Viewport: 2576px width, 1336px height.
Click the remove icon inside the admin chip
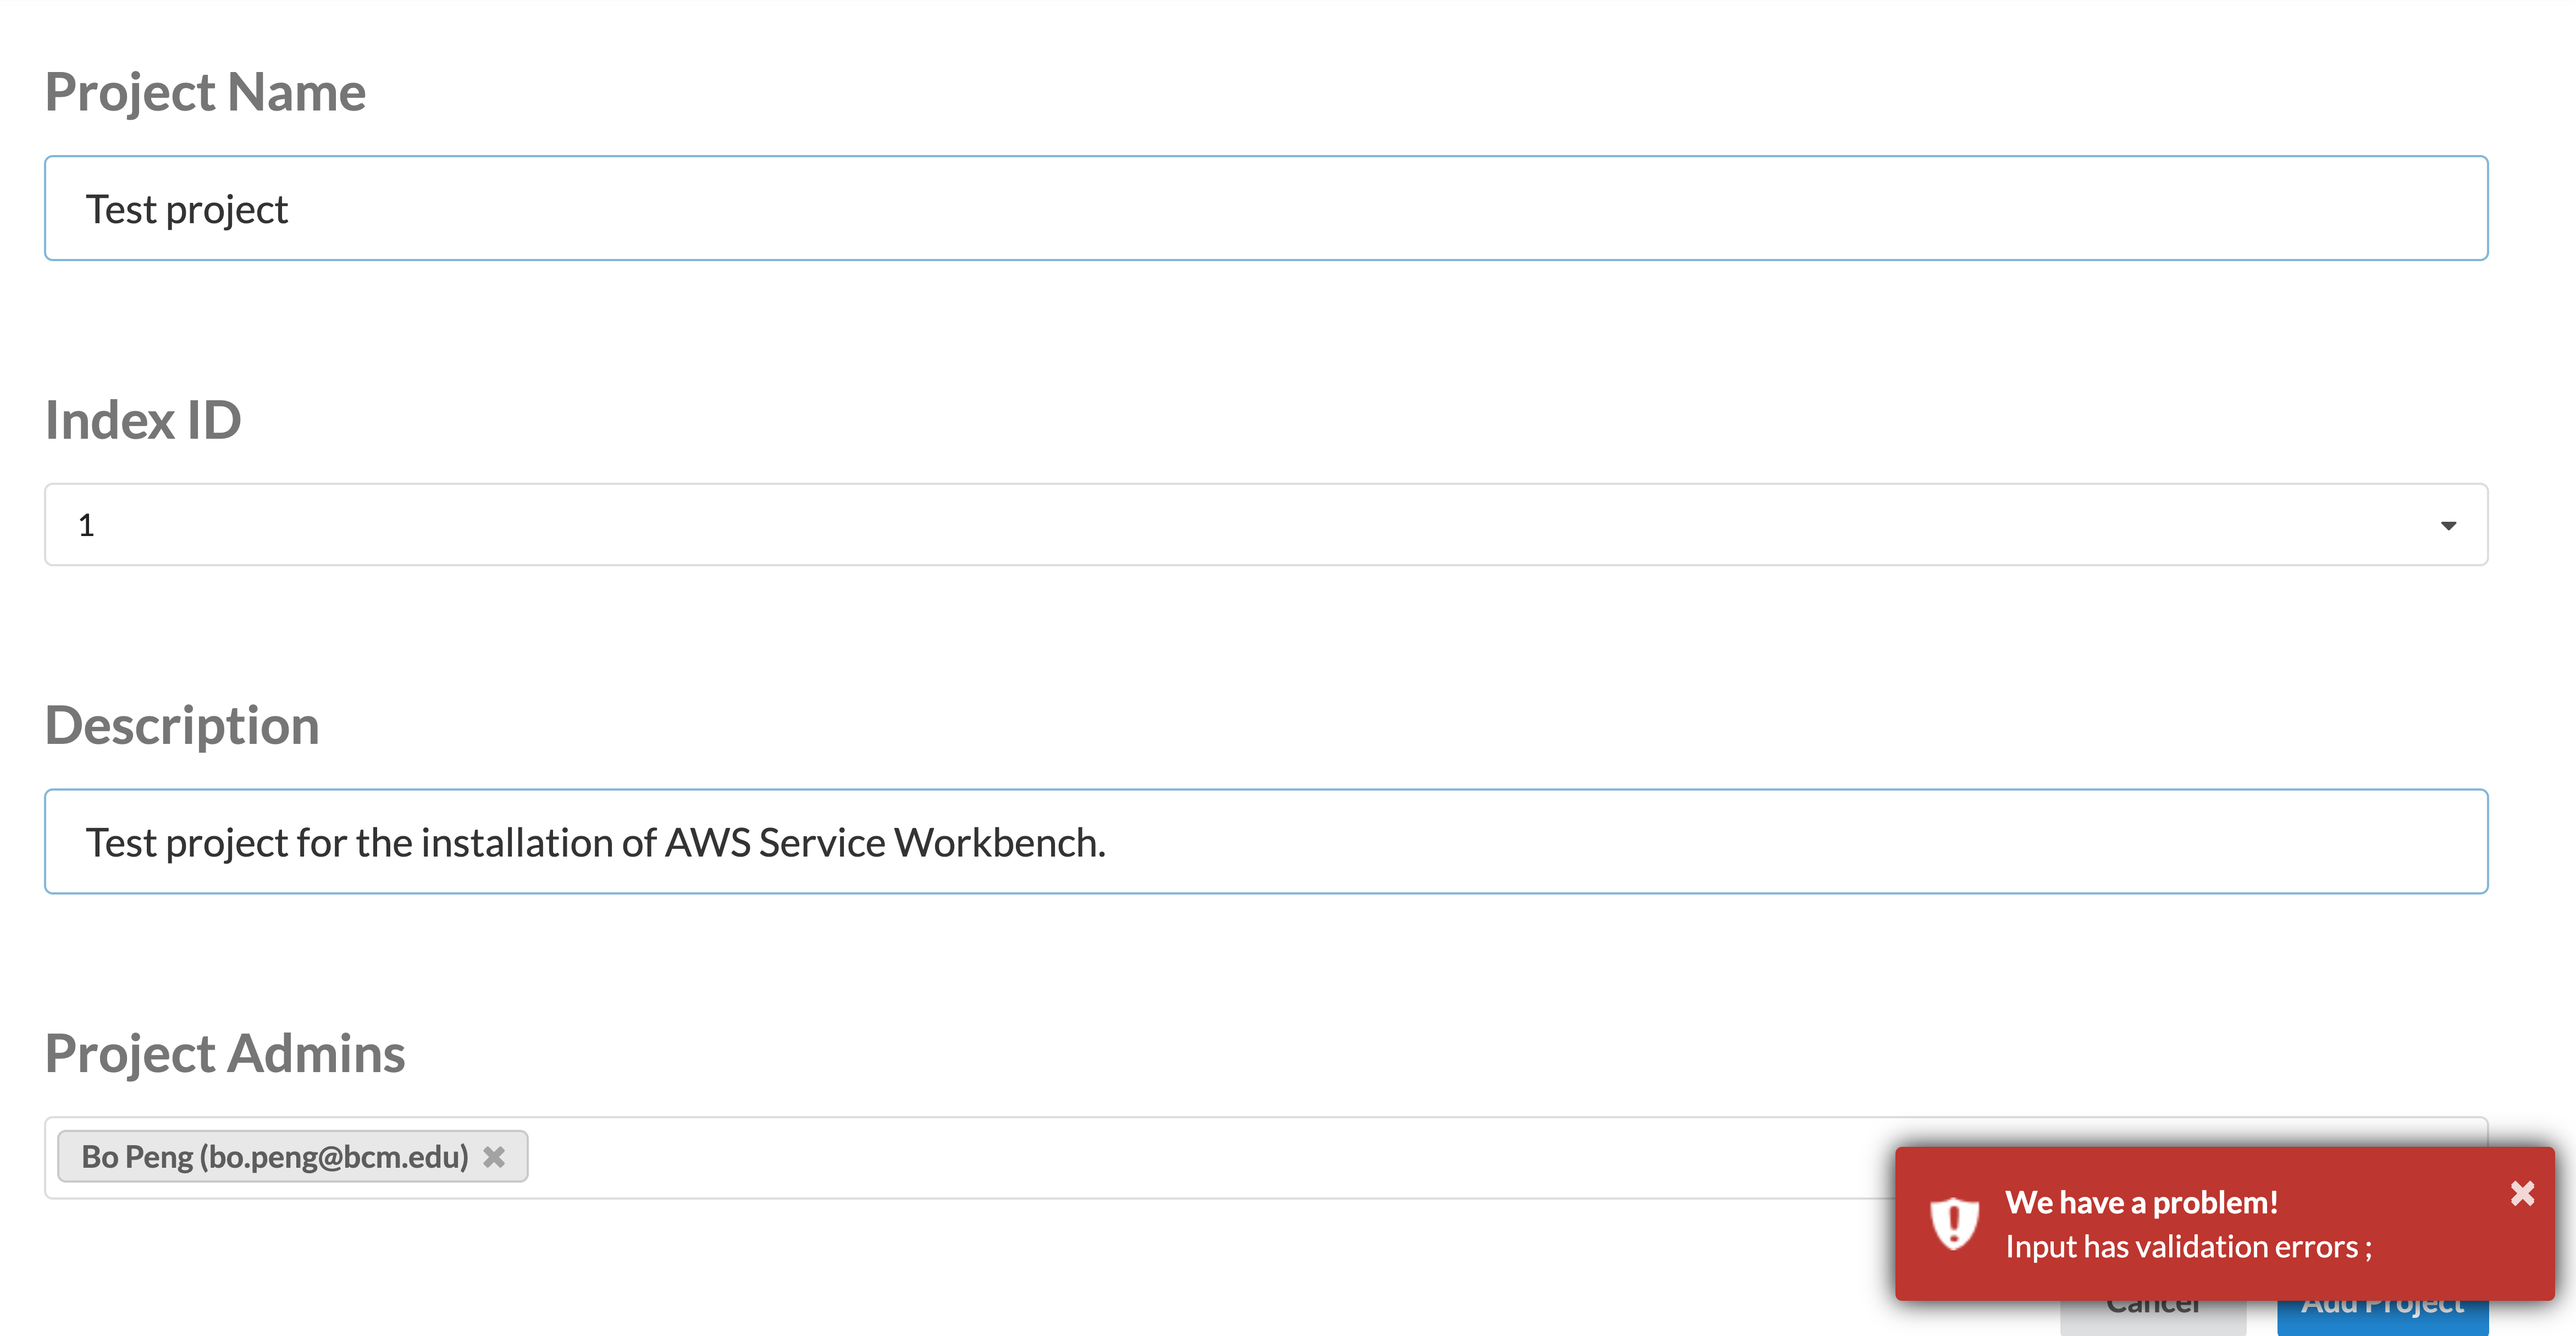pyautogui.click(x=494, y=1156)
